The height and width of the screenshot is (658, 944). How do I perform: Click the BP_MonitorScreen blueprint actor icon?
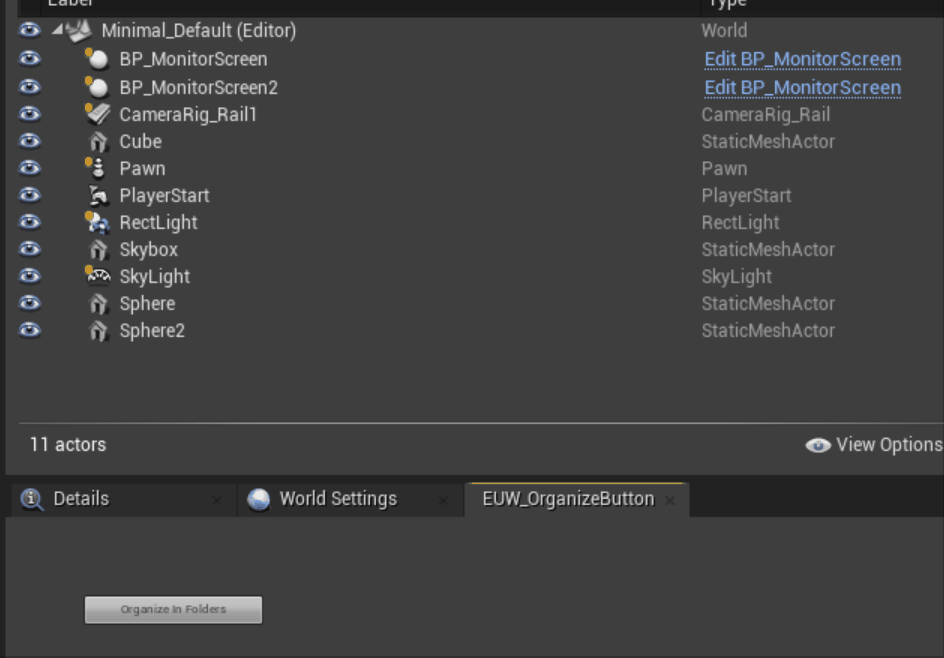[x=97, y=59]
